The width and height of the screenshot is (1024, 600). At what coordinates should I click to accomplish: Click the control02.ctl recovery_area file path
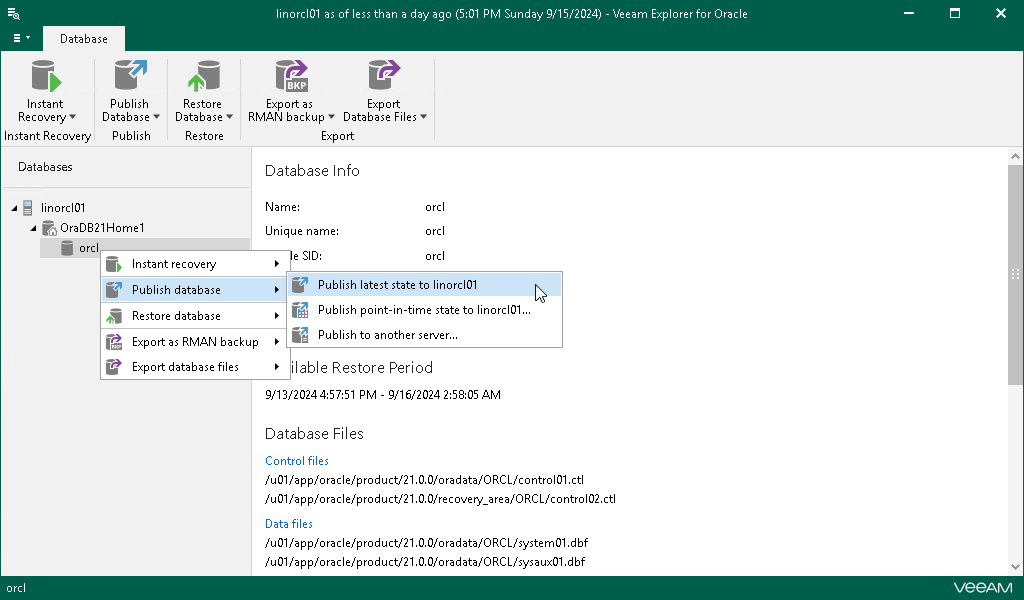(440, 499)
